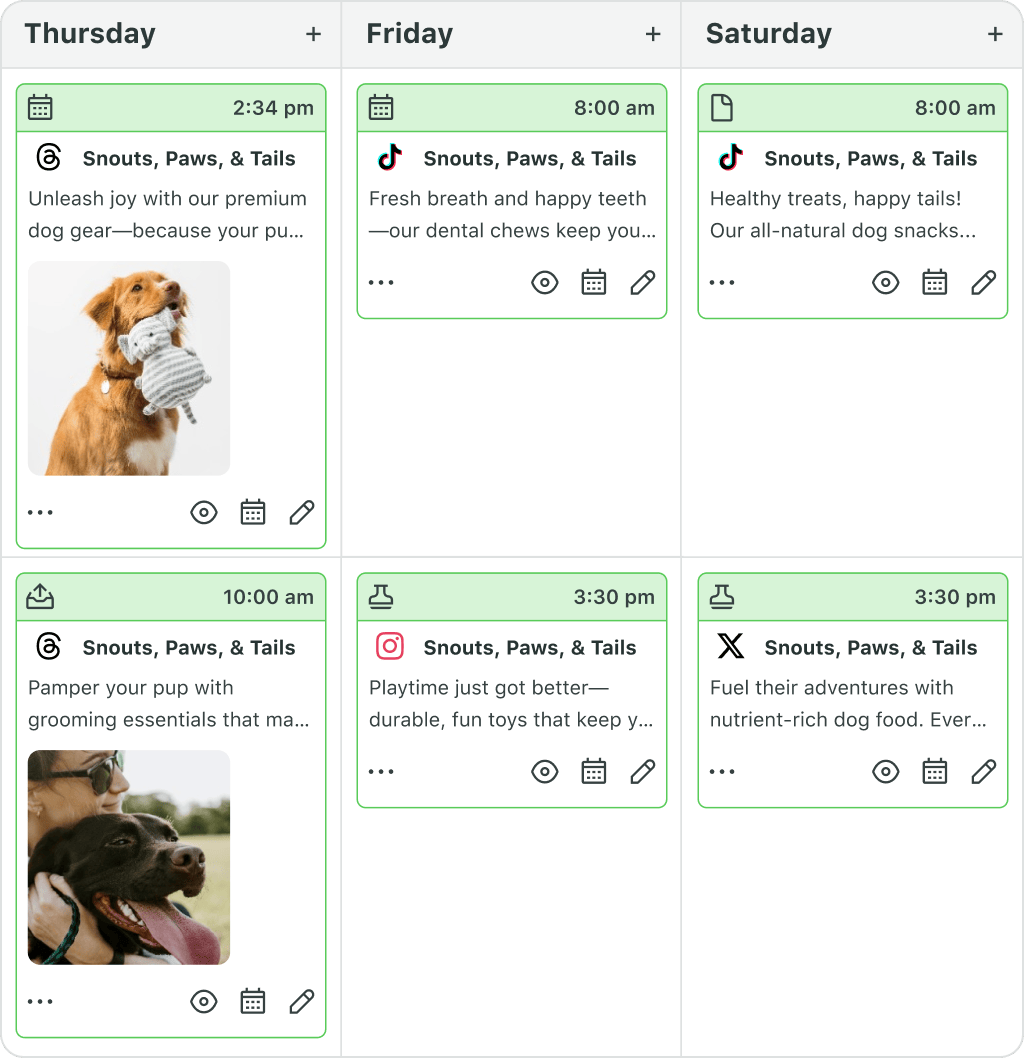Open the black dog hug photo

click(129, 857)
